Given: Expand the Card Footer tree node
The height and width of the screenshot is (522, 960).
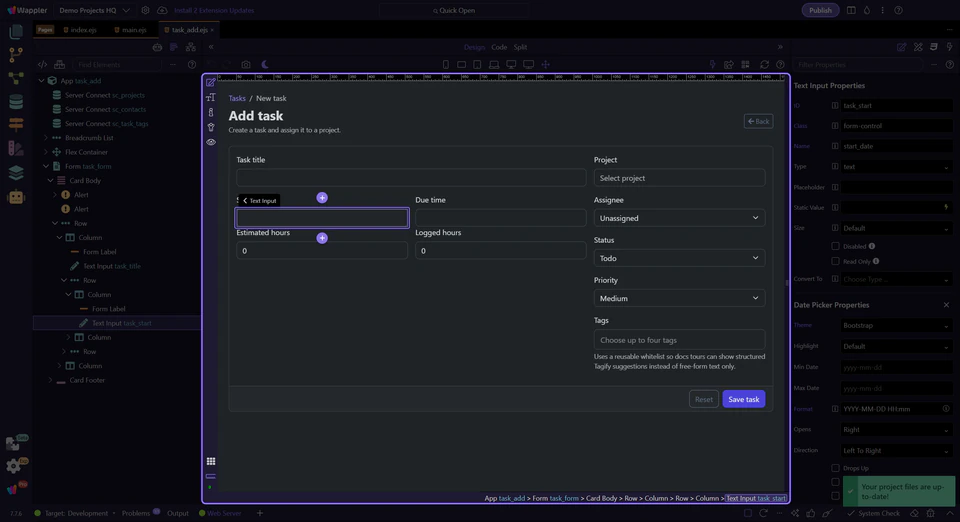Looking at the screenshot, I should click(x=50, y=380).
